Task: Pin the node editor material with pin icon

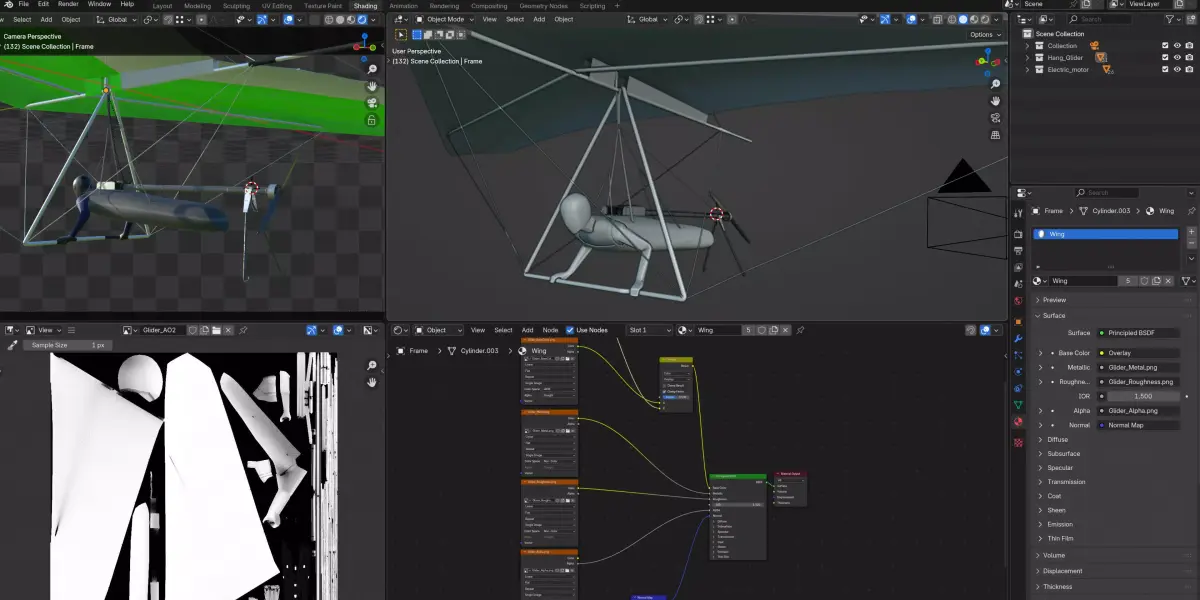Action: 799,330
